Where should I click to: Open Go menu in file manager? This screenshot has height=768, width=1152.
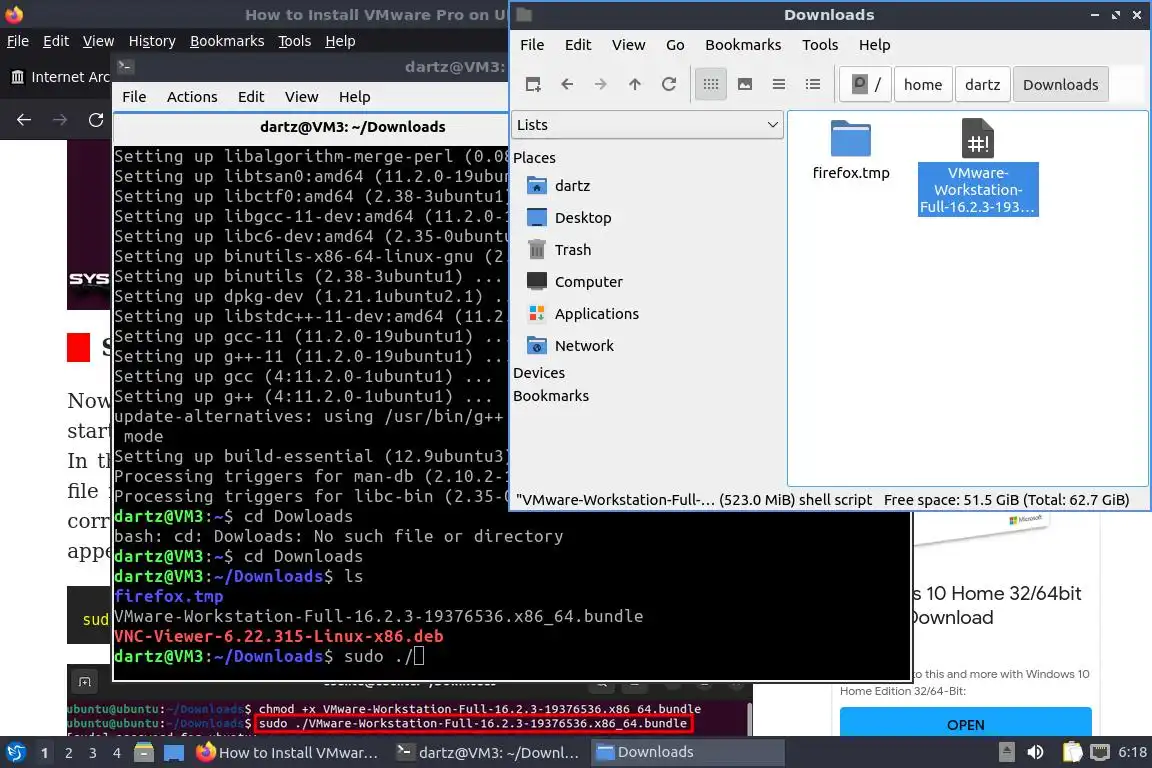click(674, 45)
